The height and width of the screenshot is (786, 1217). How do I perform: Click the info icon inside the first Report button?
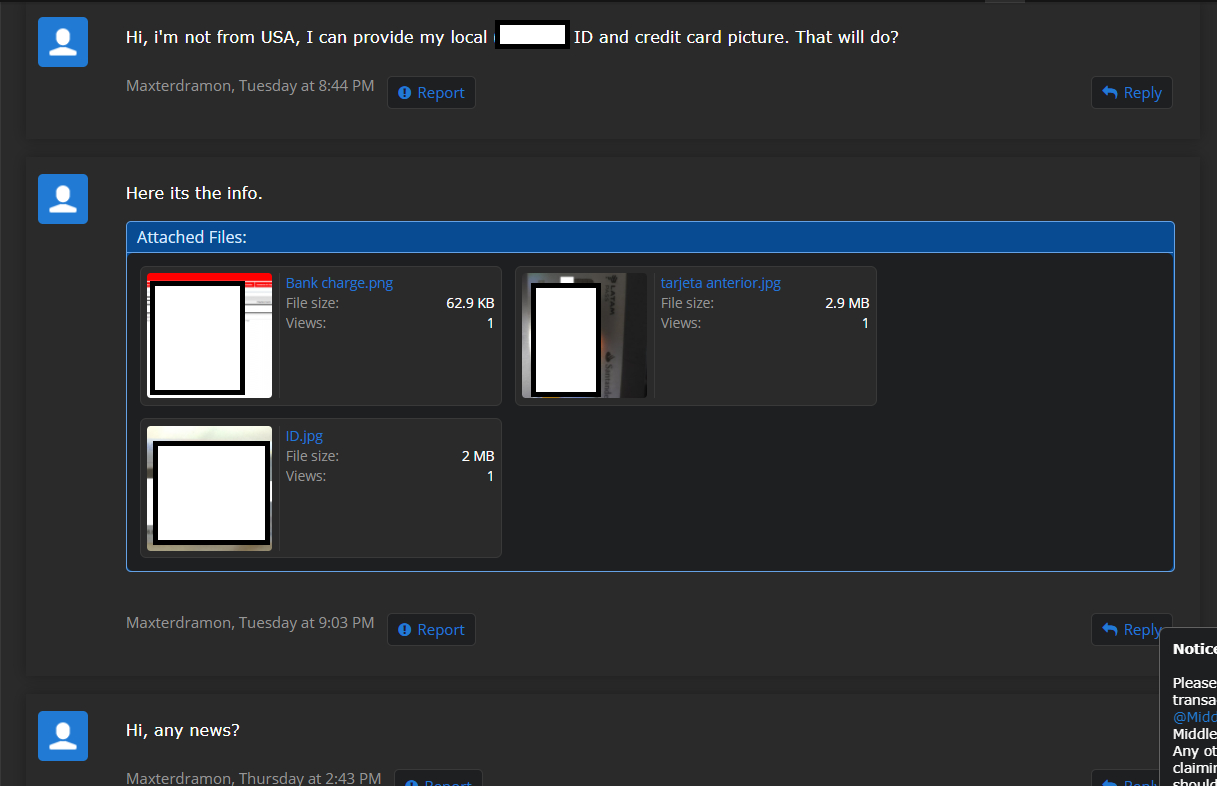click(x=404, y=92)
